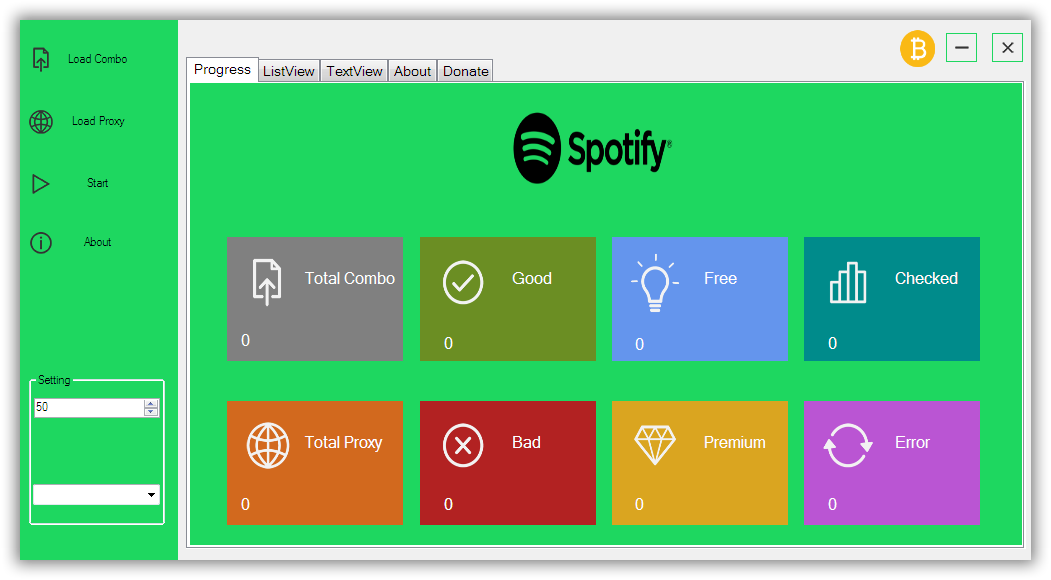Viewport: 1051px width, 580px height.
Task: Click the Load Combo label
Action: click(98, 59)
